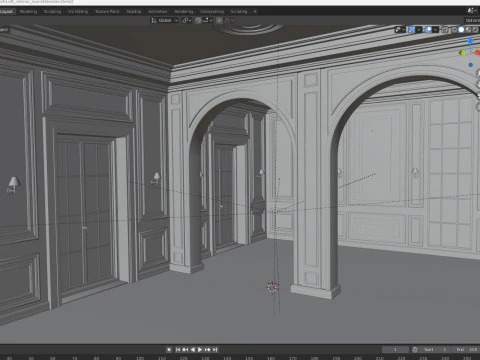The width and height of the screenshot is (480, 360).
Task: Click the End frame field
Action: tap(465, 350)
